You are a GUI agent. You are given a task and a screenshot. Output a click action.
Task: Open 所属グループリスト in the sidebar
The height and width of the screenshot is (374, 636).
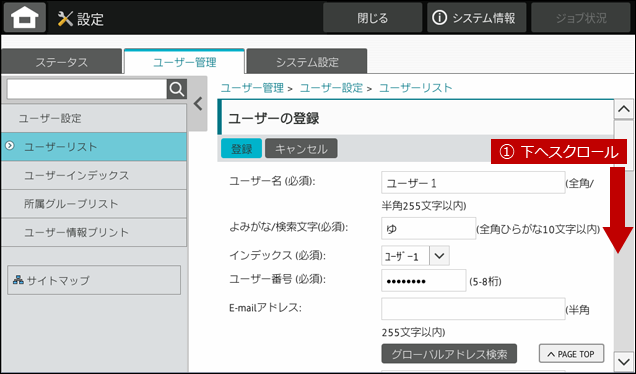94,204
